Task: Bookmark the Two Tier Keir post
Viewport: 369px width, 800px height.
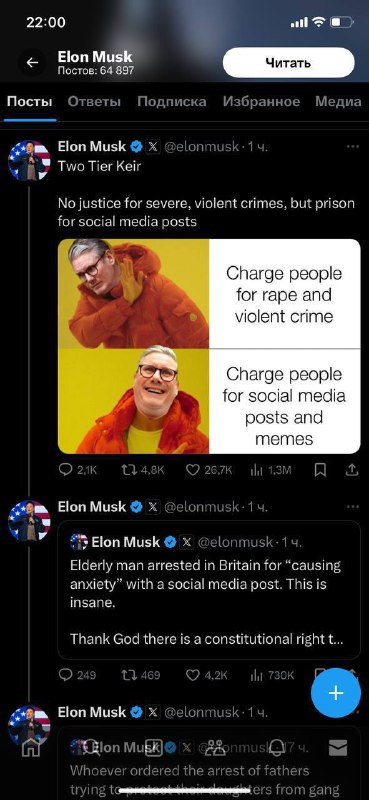Action: tap(320, 469)
